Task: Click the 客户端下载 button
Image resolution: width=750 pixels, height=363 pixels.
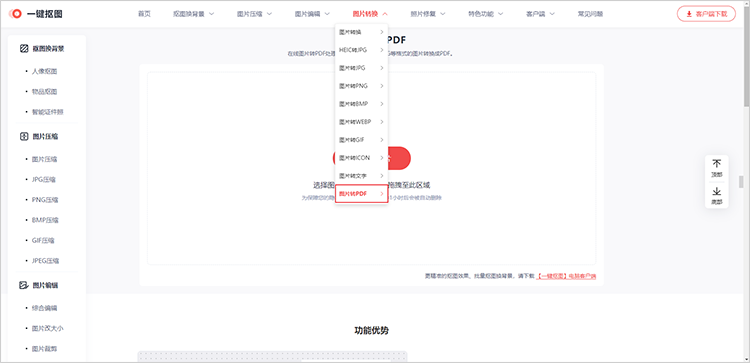Action: [x=706, y=14]
